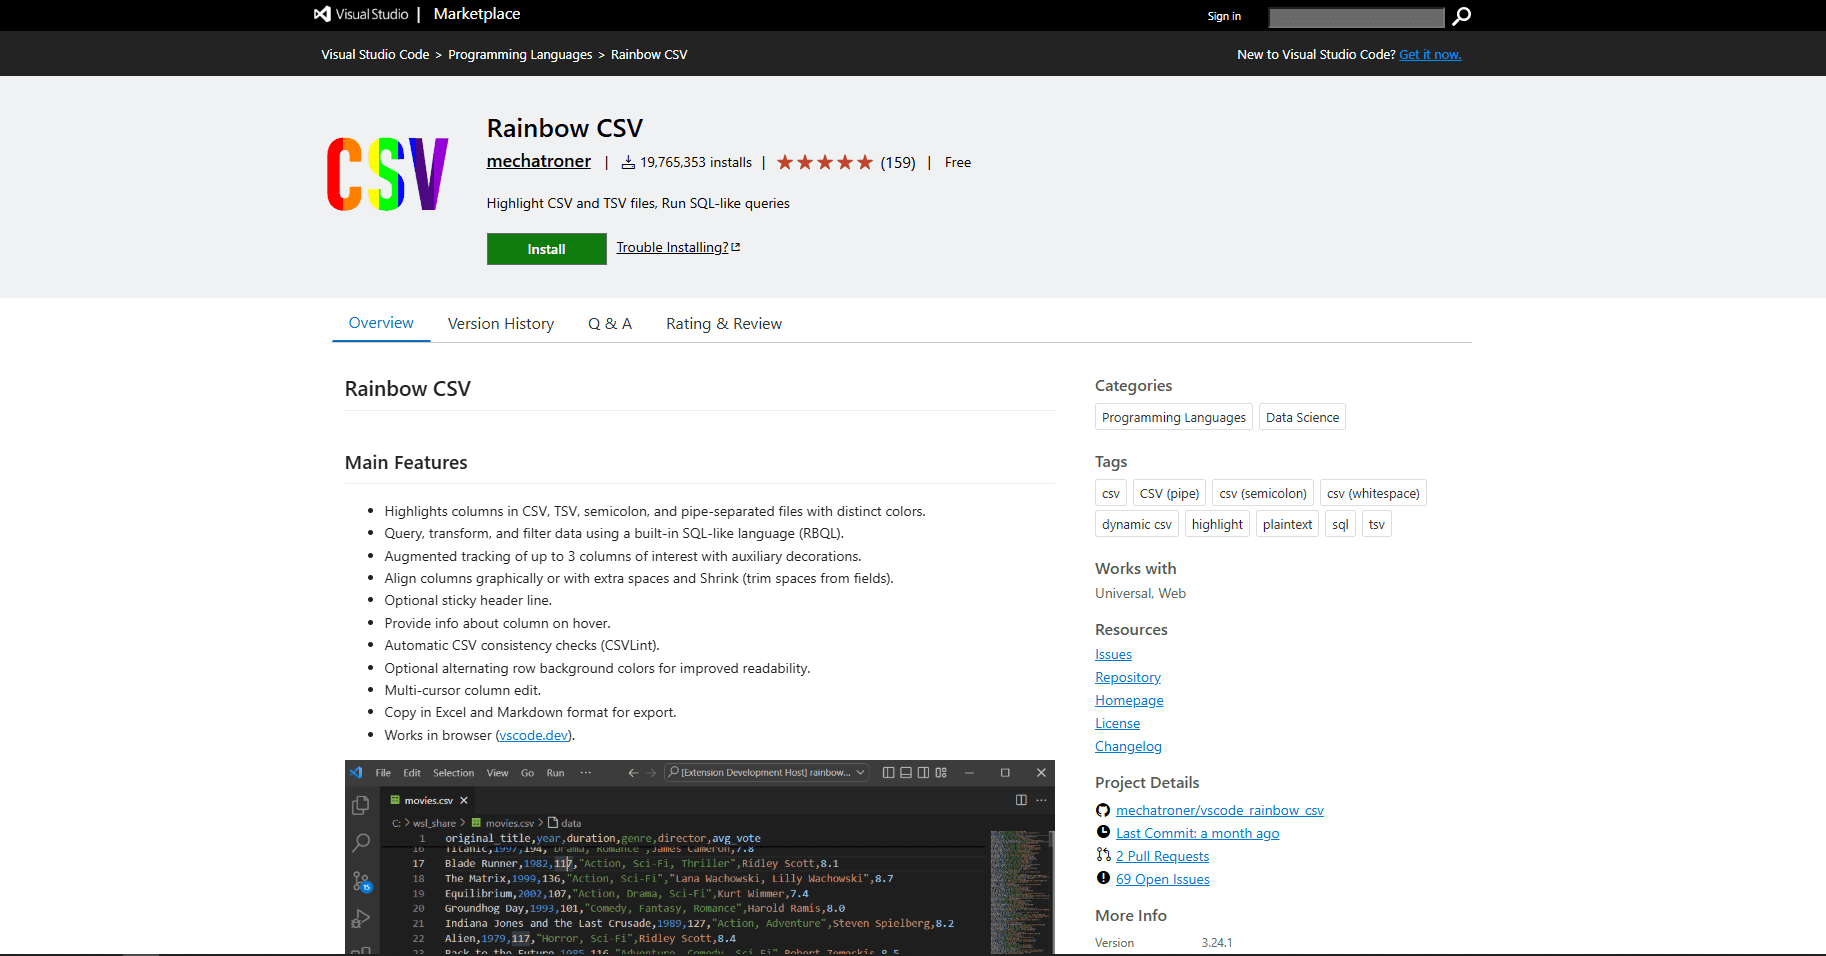
Task: Expand the menu bar overflow ellipsis
Action: point(586,773)
